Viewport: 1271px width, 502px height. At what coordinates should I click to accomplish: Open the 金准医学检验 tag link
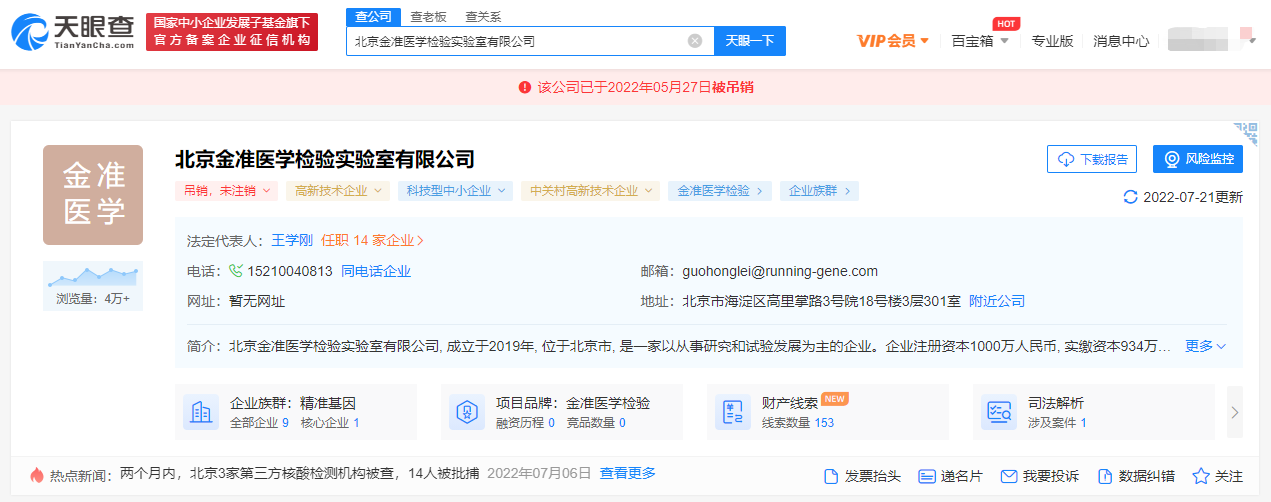point(719,190)
